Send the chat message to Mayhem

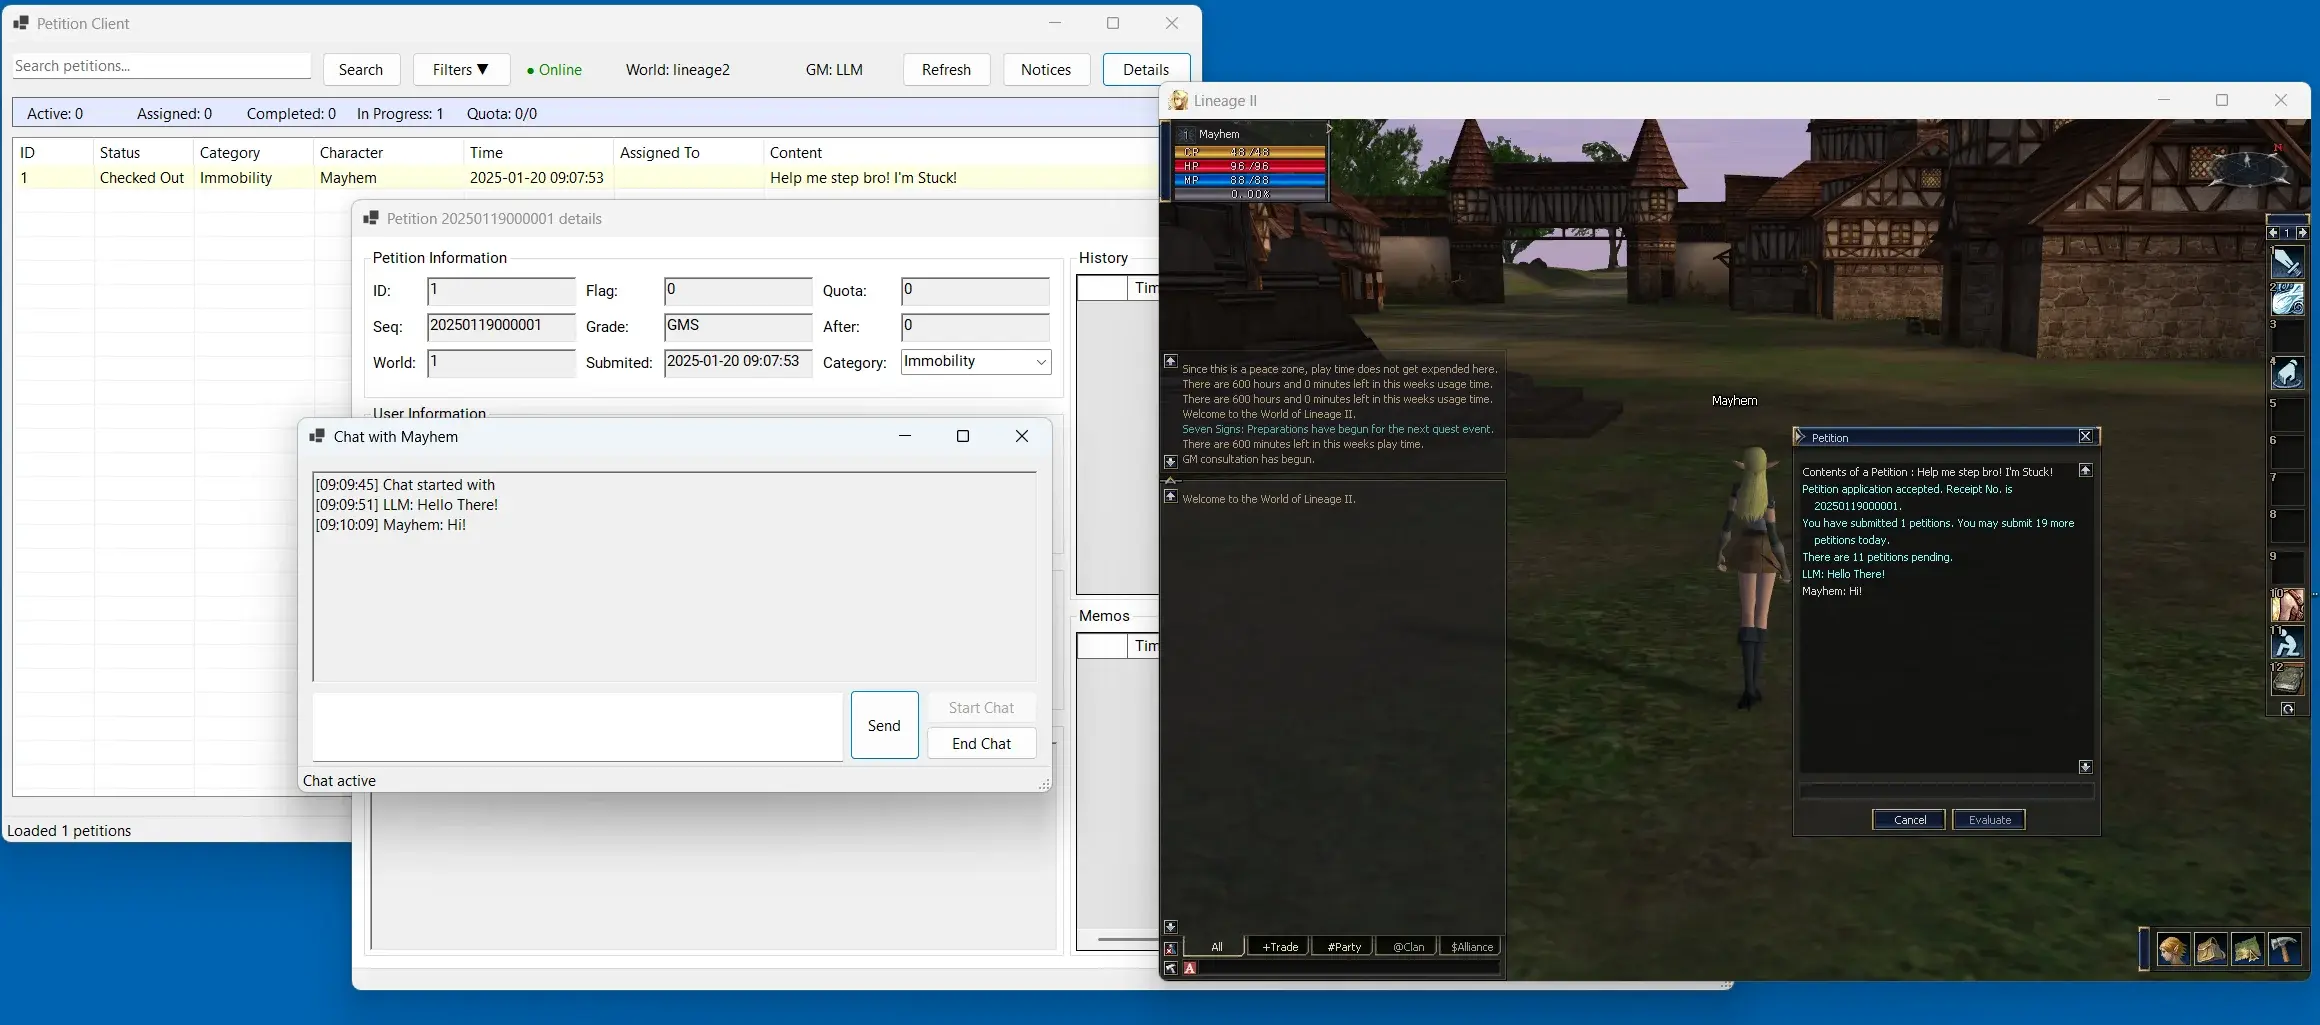pos(884,725)
